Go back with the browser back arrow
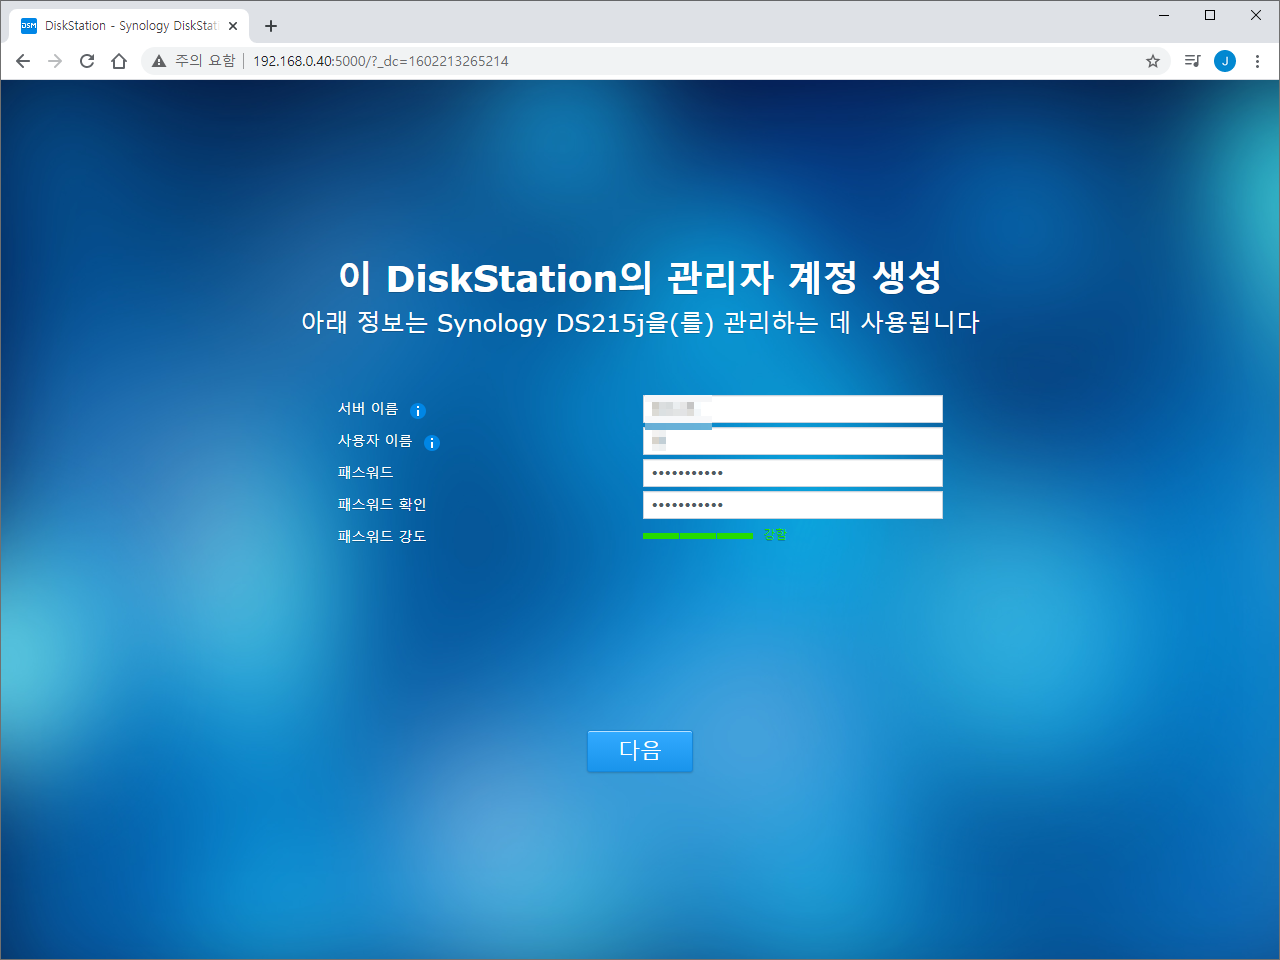This screenshot has height=960, width=1280. click(23, 61)
